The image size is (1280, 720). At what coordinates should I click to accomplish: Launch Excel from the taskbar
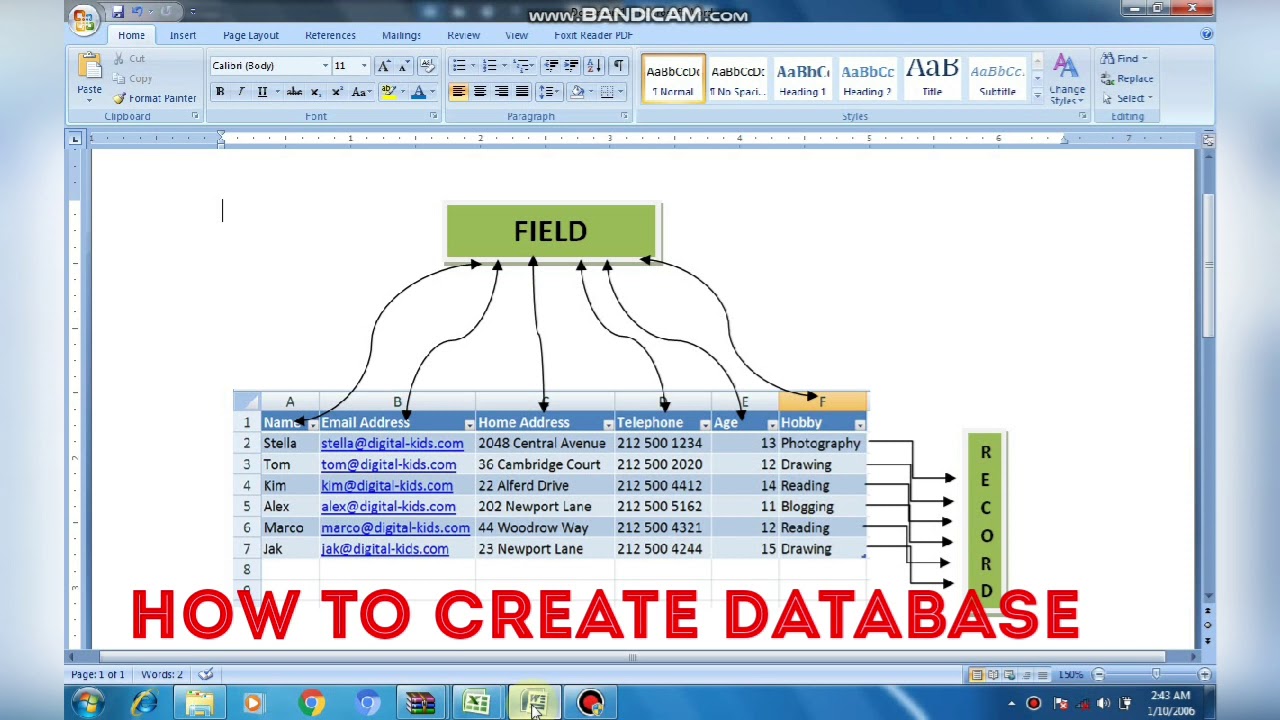[476, 703]
